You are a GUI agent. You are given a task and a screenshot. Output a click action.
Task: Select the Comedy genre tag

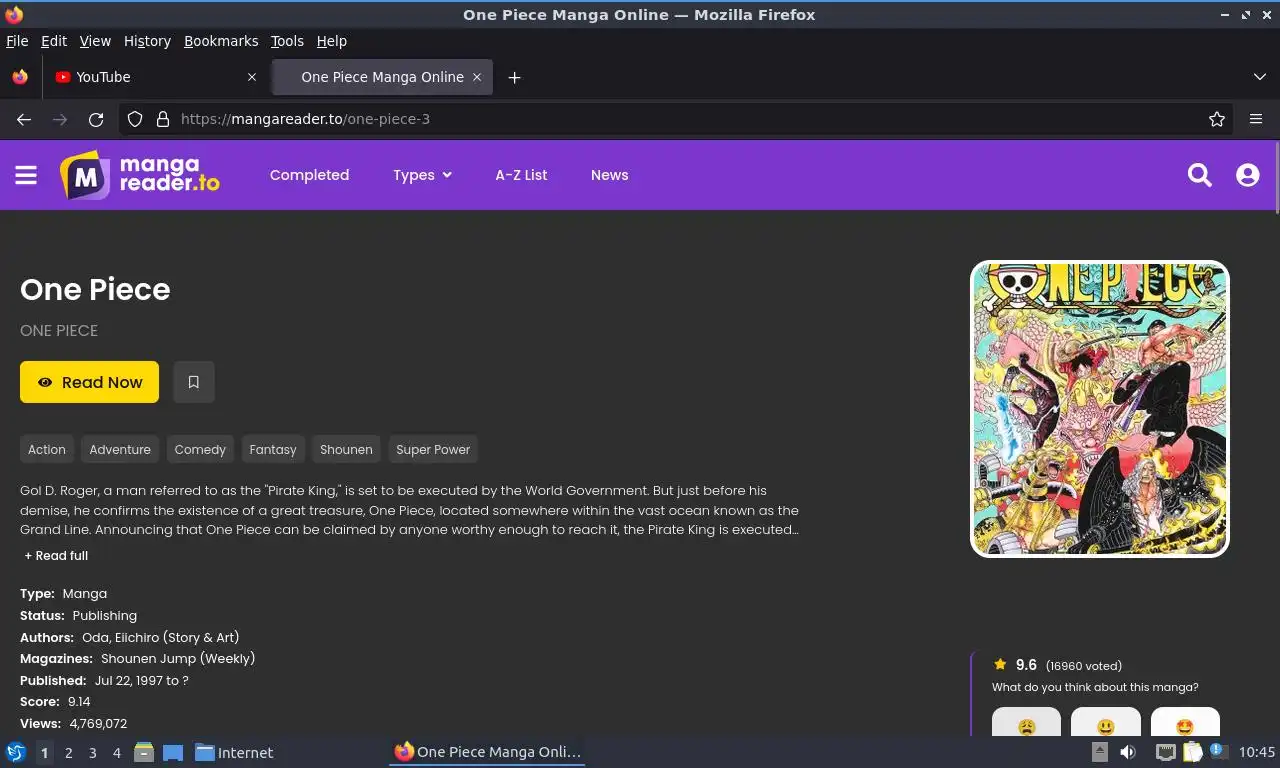point(200,450)
